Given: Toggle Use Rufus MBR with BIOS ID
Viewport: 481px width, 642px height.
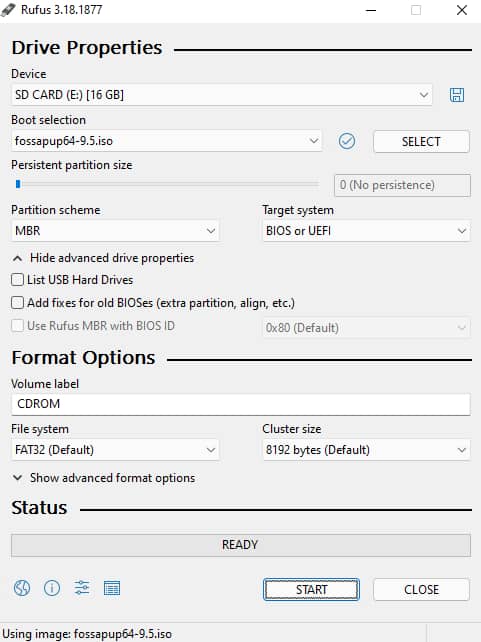Looking at the screenshot, I should tap(17, 326).
